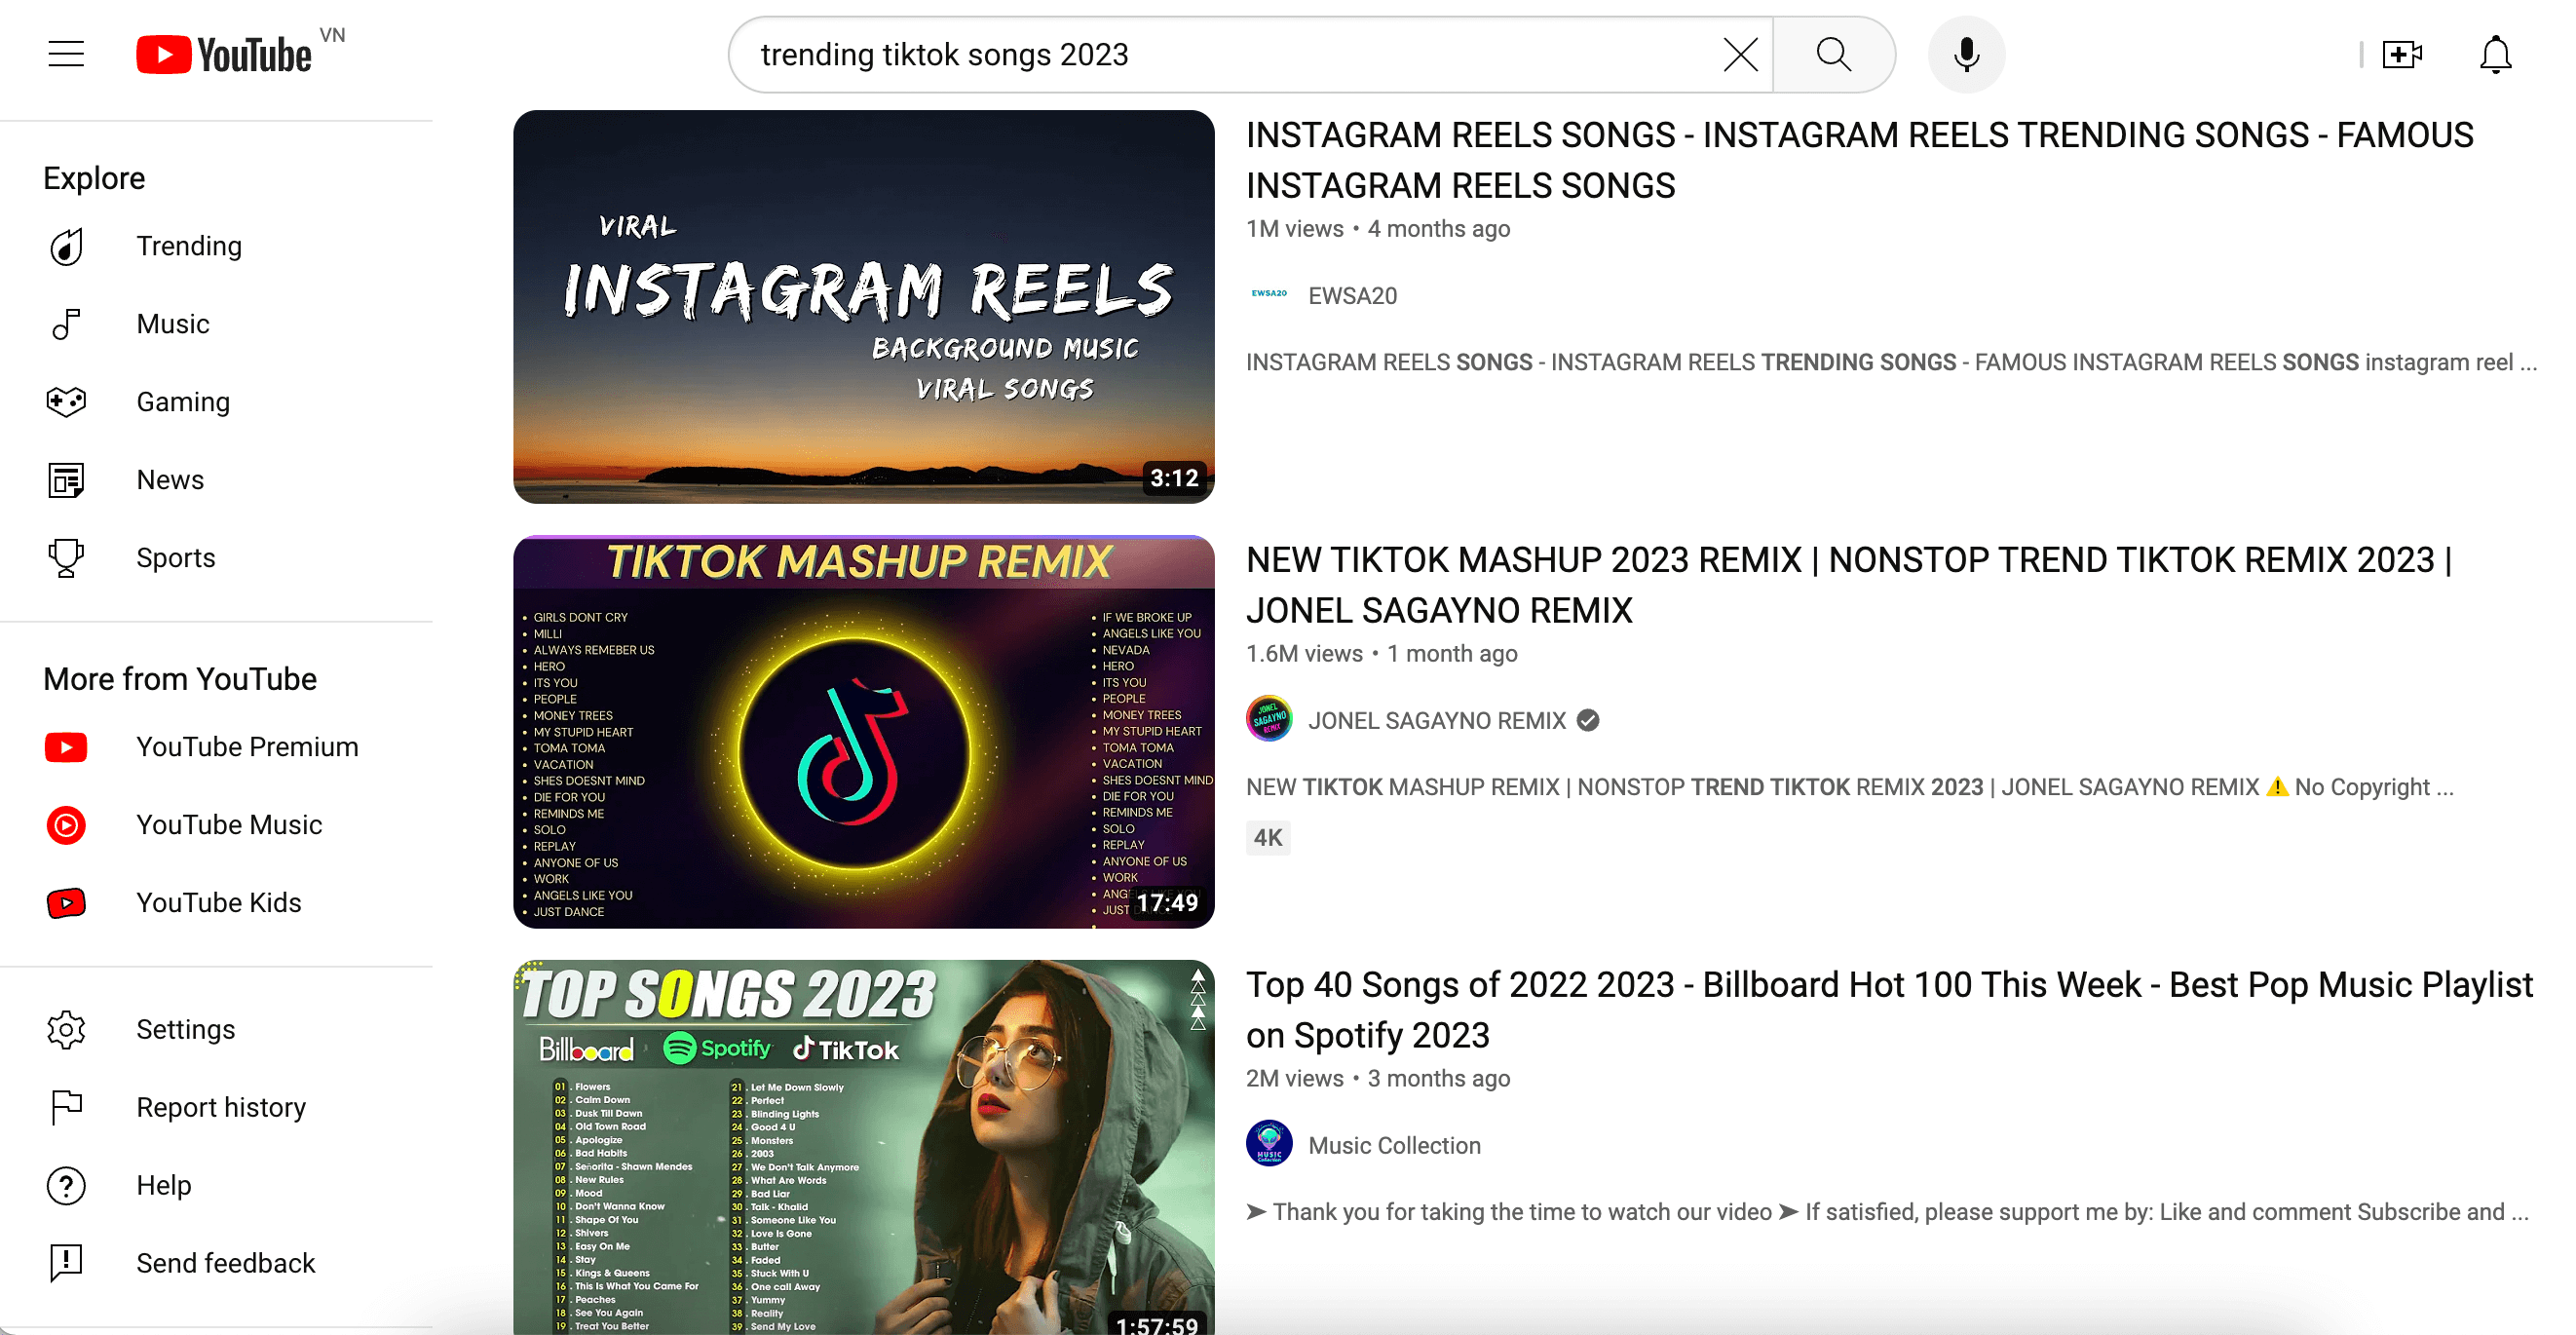Click the Settings gear icon in sidebar
Screen dimensions: 2576x1335
(x=66, y=1030)
